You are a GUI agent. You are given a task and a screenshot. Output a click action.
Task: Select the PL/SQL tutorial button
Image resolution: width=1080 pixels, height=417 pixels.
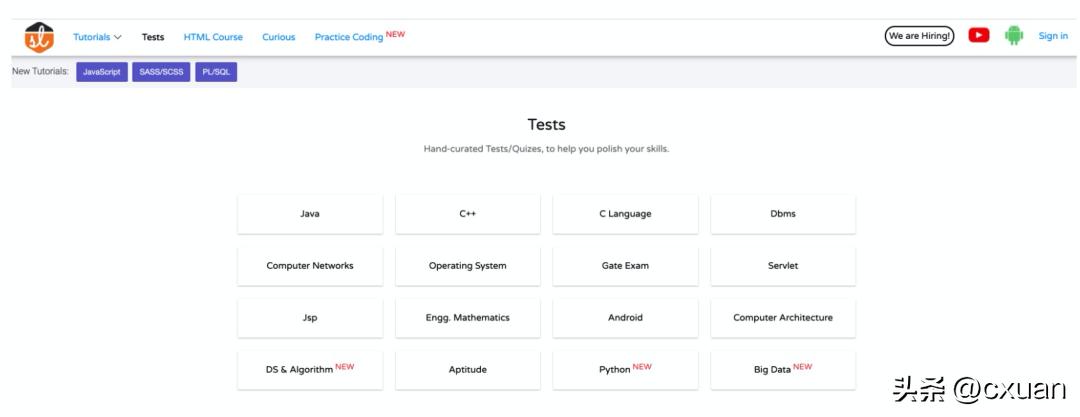click(216, 72)
